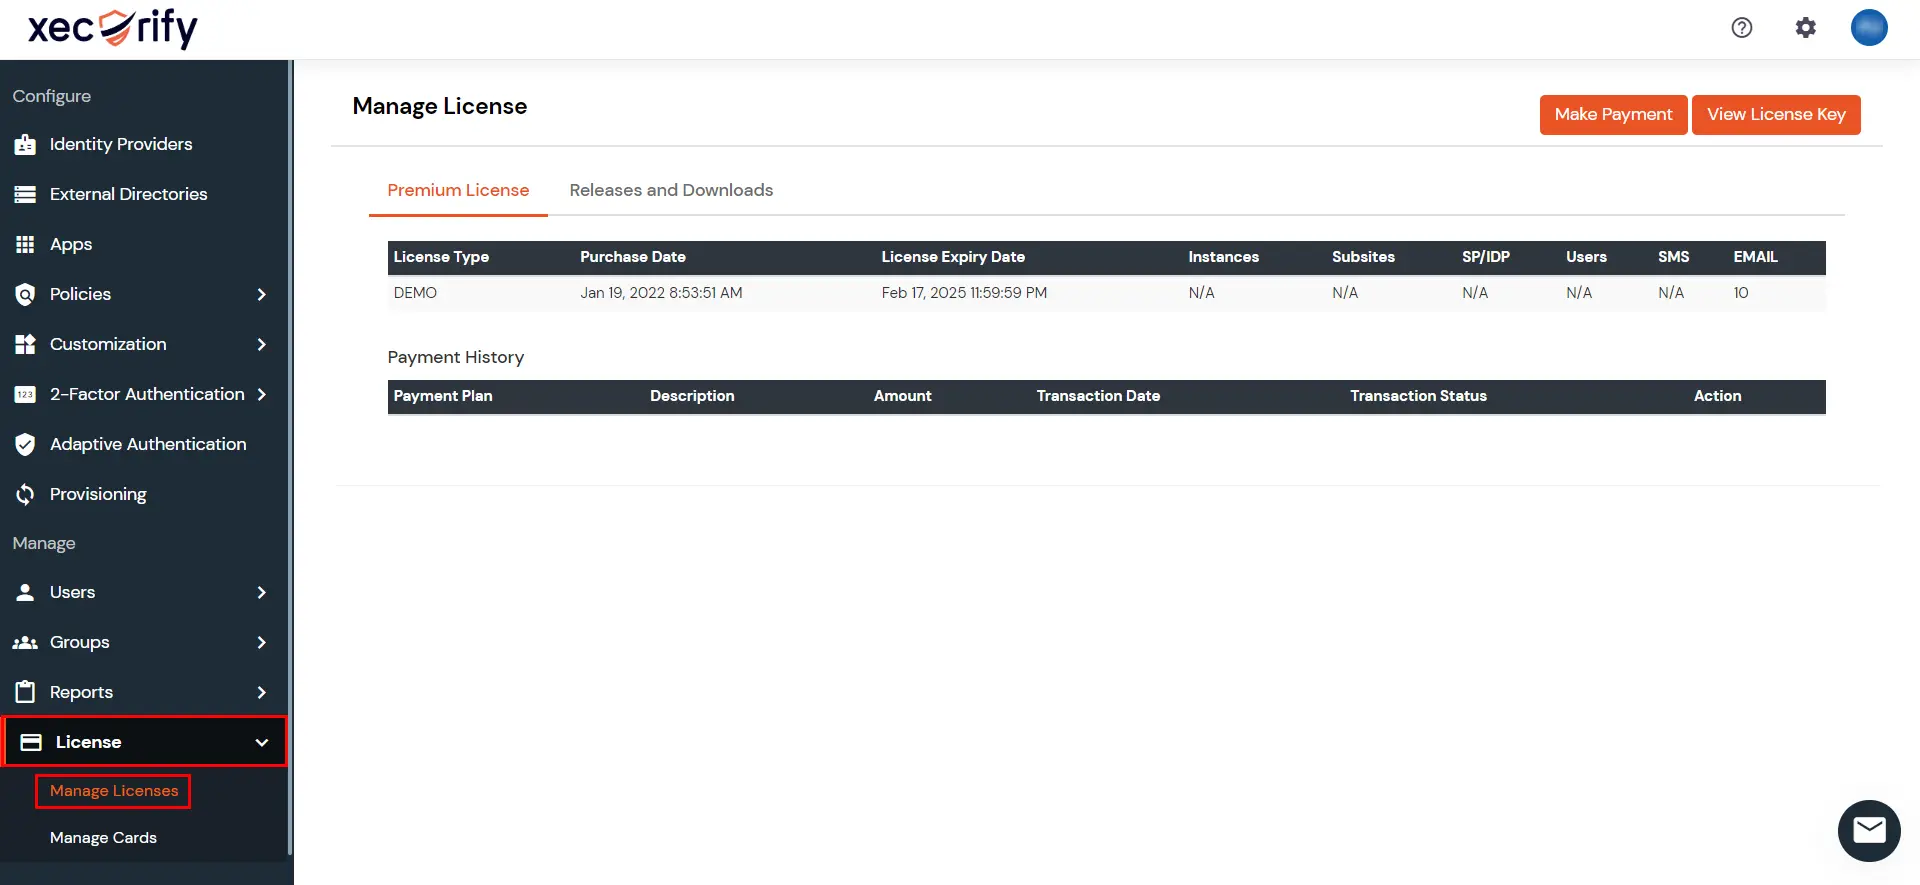Click the Identity Providers sidebar icon
The width and height of the screenshot is (1920, 885).
[x=25, y=144]
